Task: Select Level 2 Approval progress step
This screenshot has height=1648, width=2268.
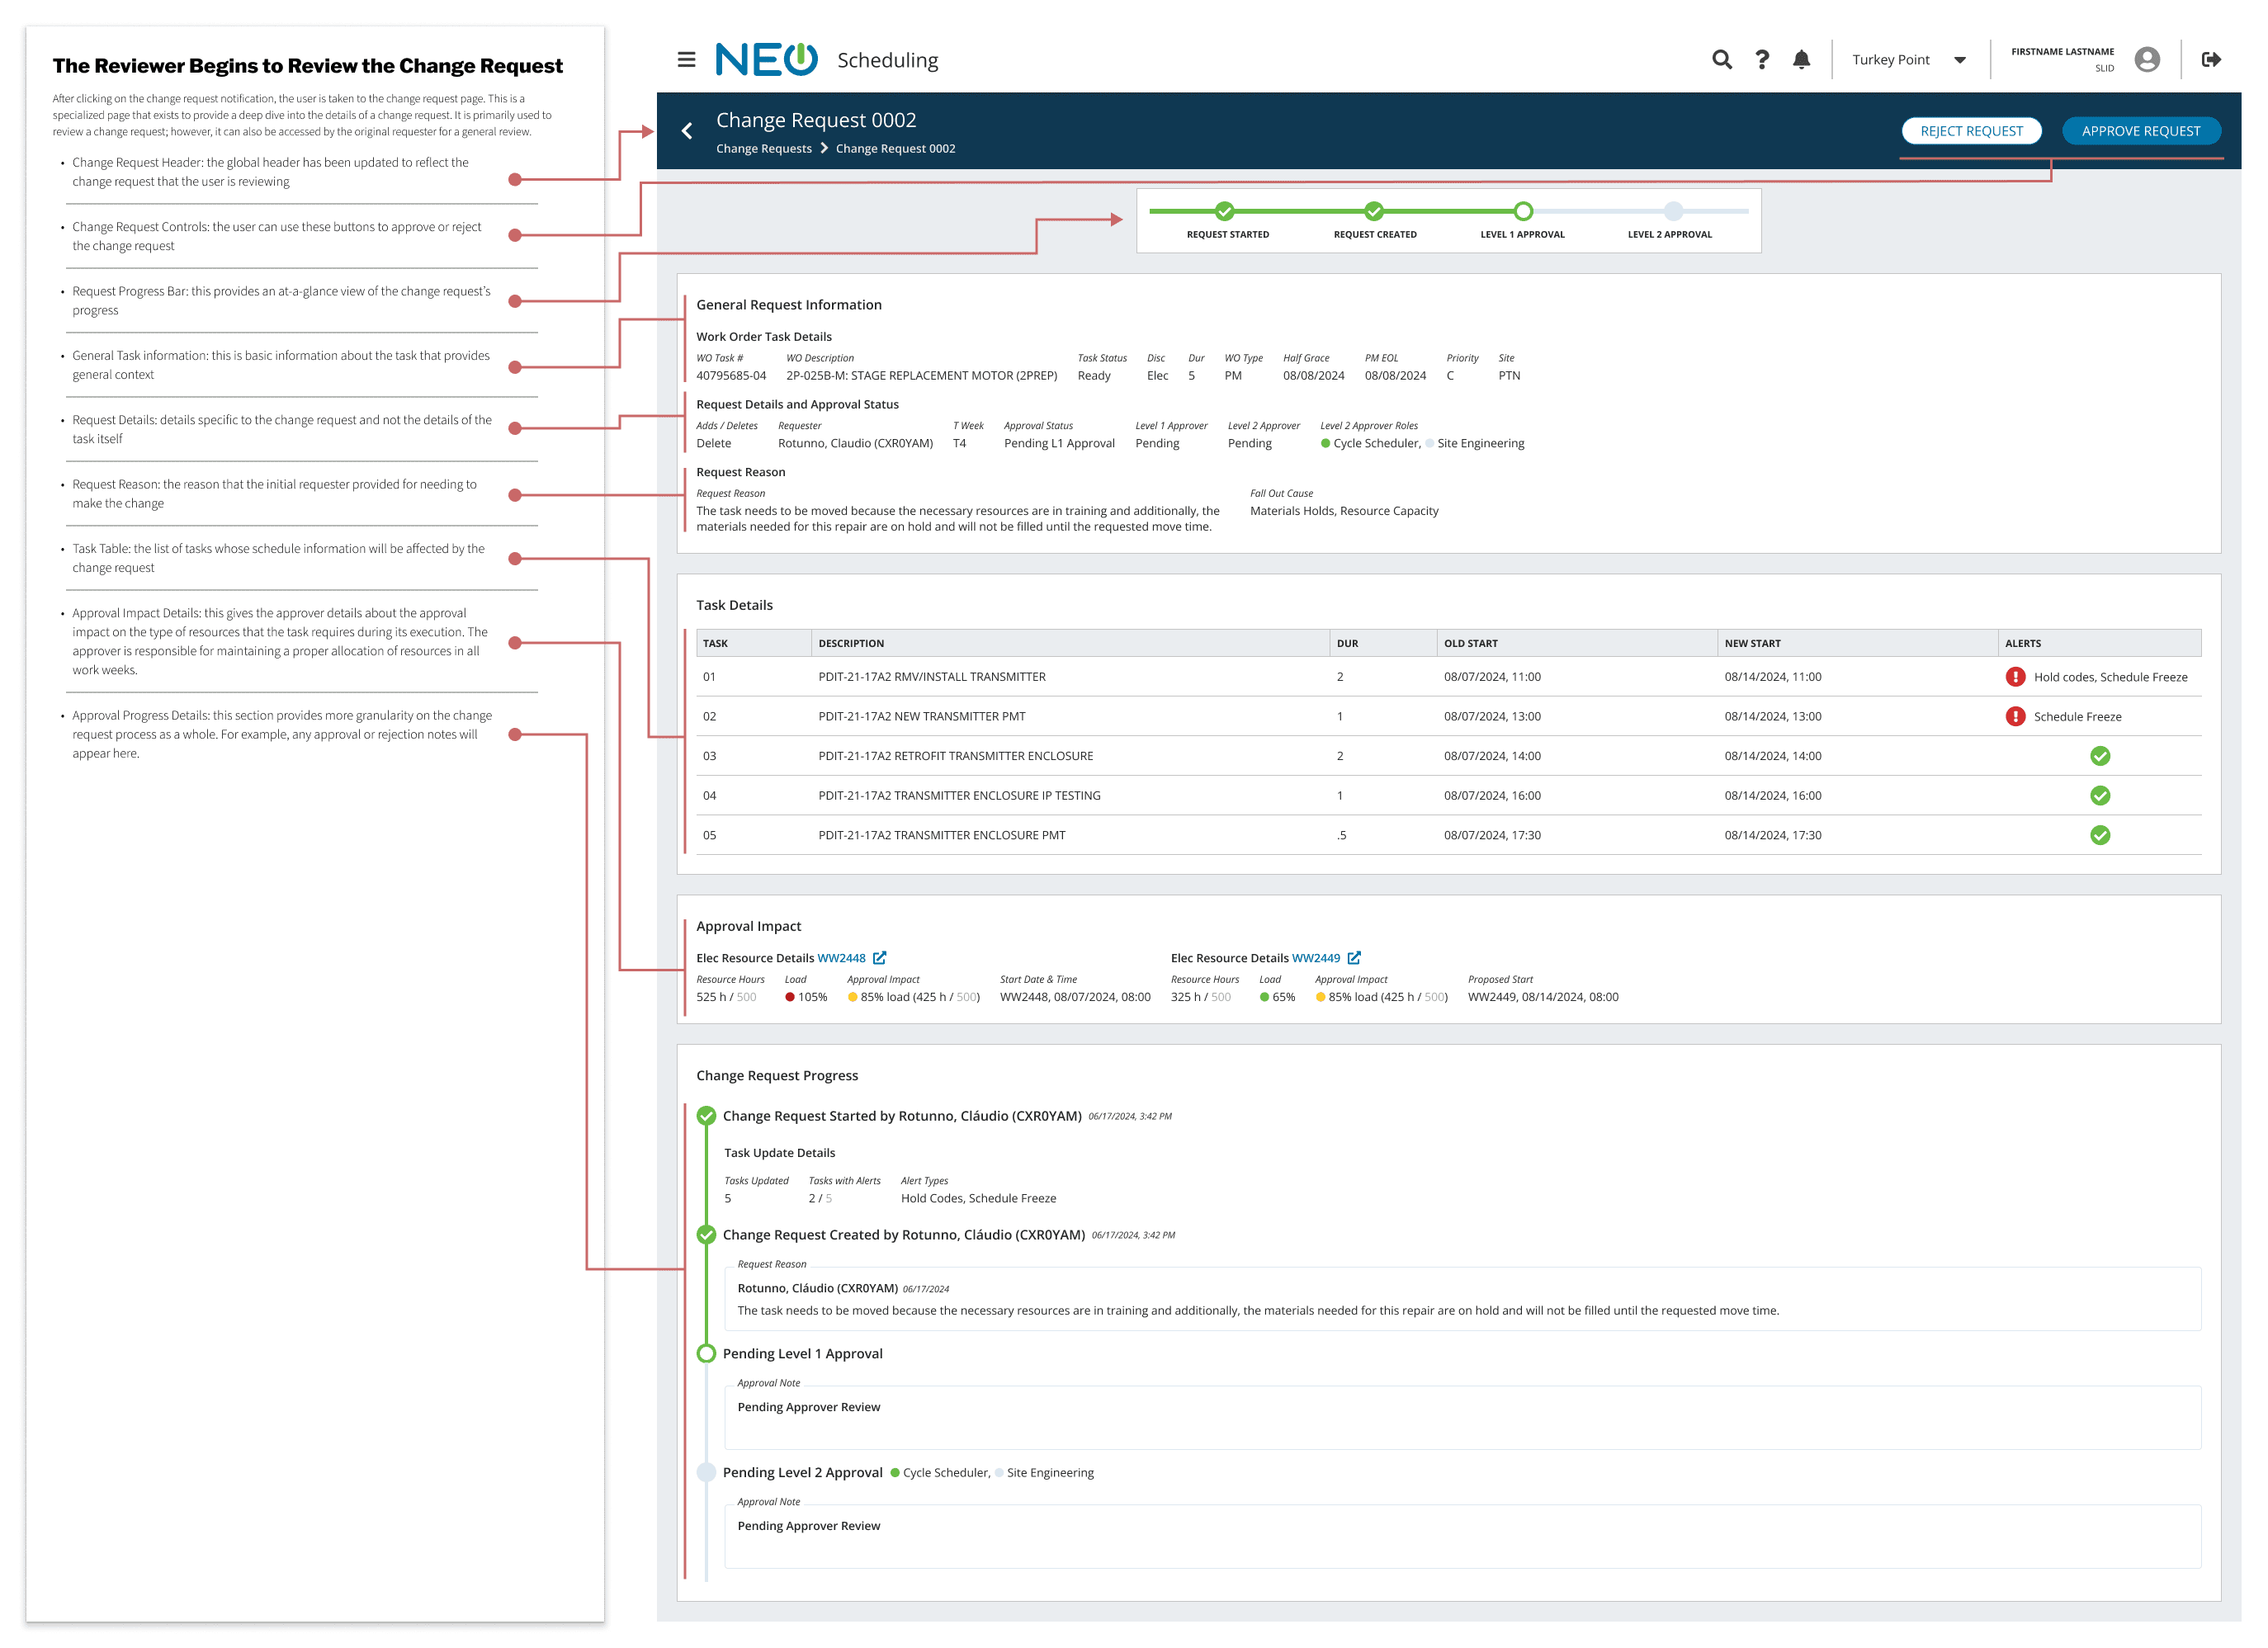Action: (x=1673, y=212)
